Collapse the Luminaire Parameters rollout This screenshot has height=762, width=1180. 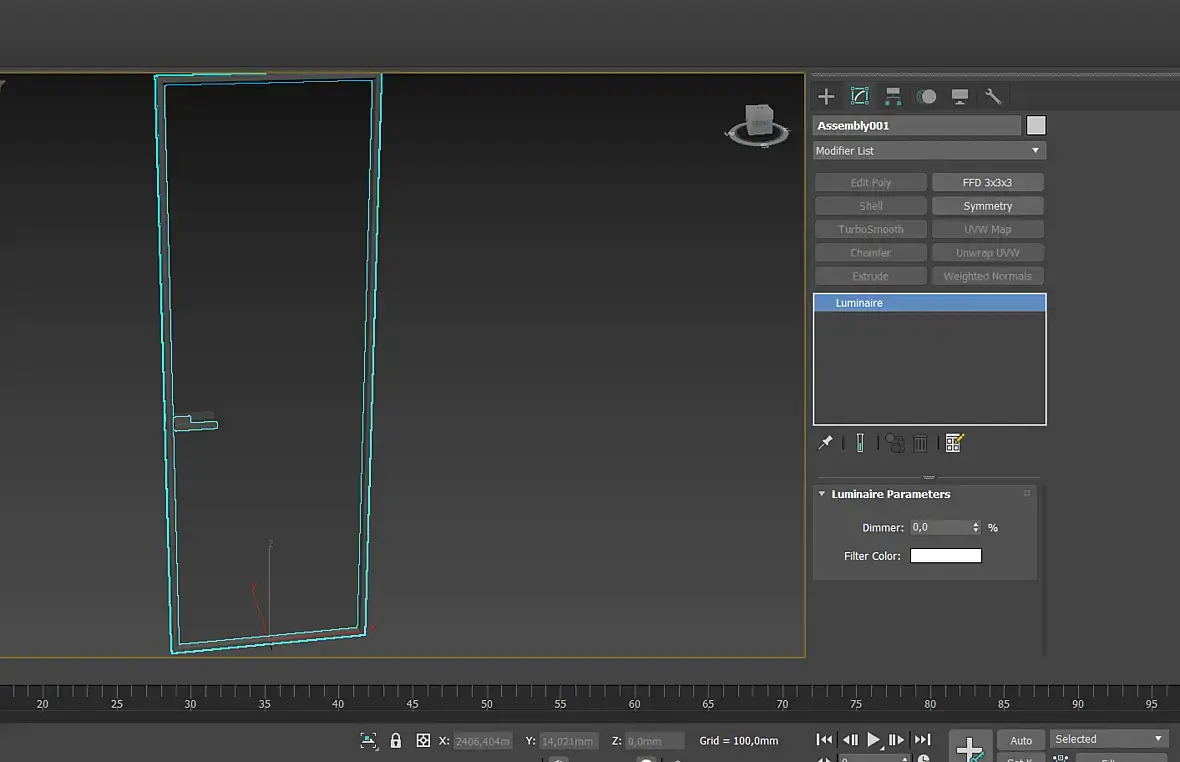(822, 494)
